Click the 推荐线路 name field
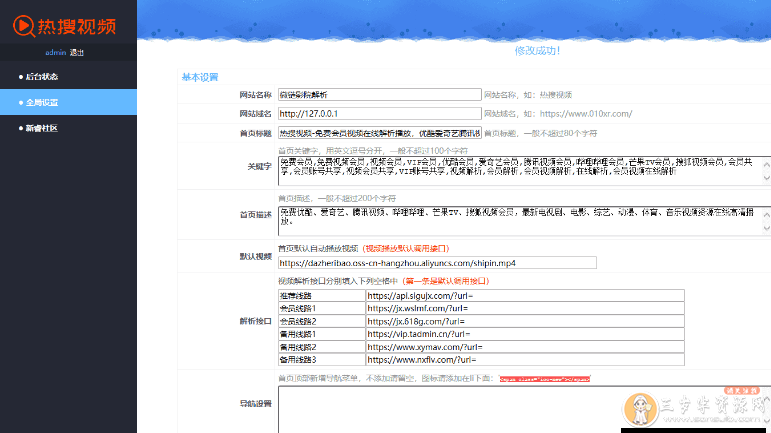771x433 pixels. click(x=321, y=296)
